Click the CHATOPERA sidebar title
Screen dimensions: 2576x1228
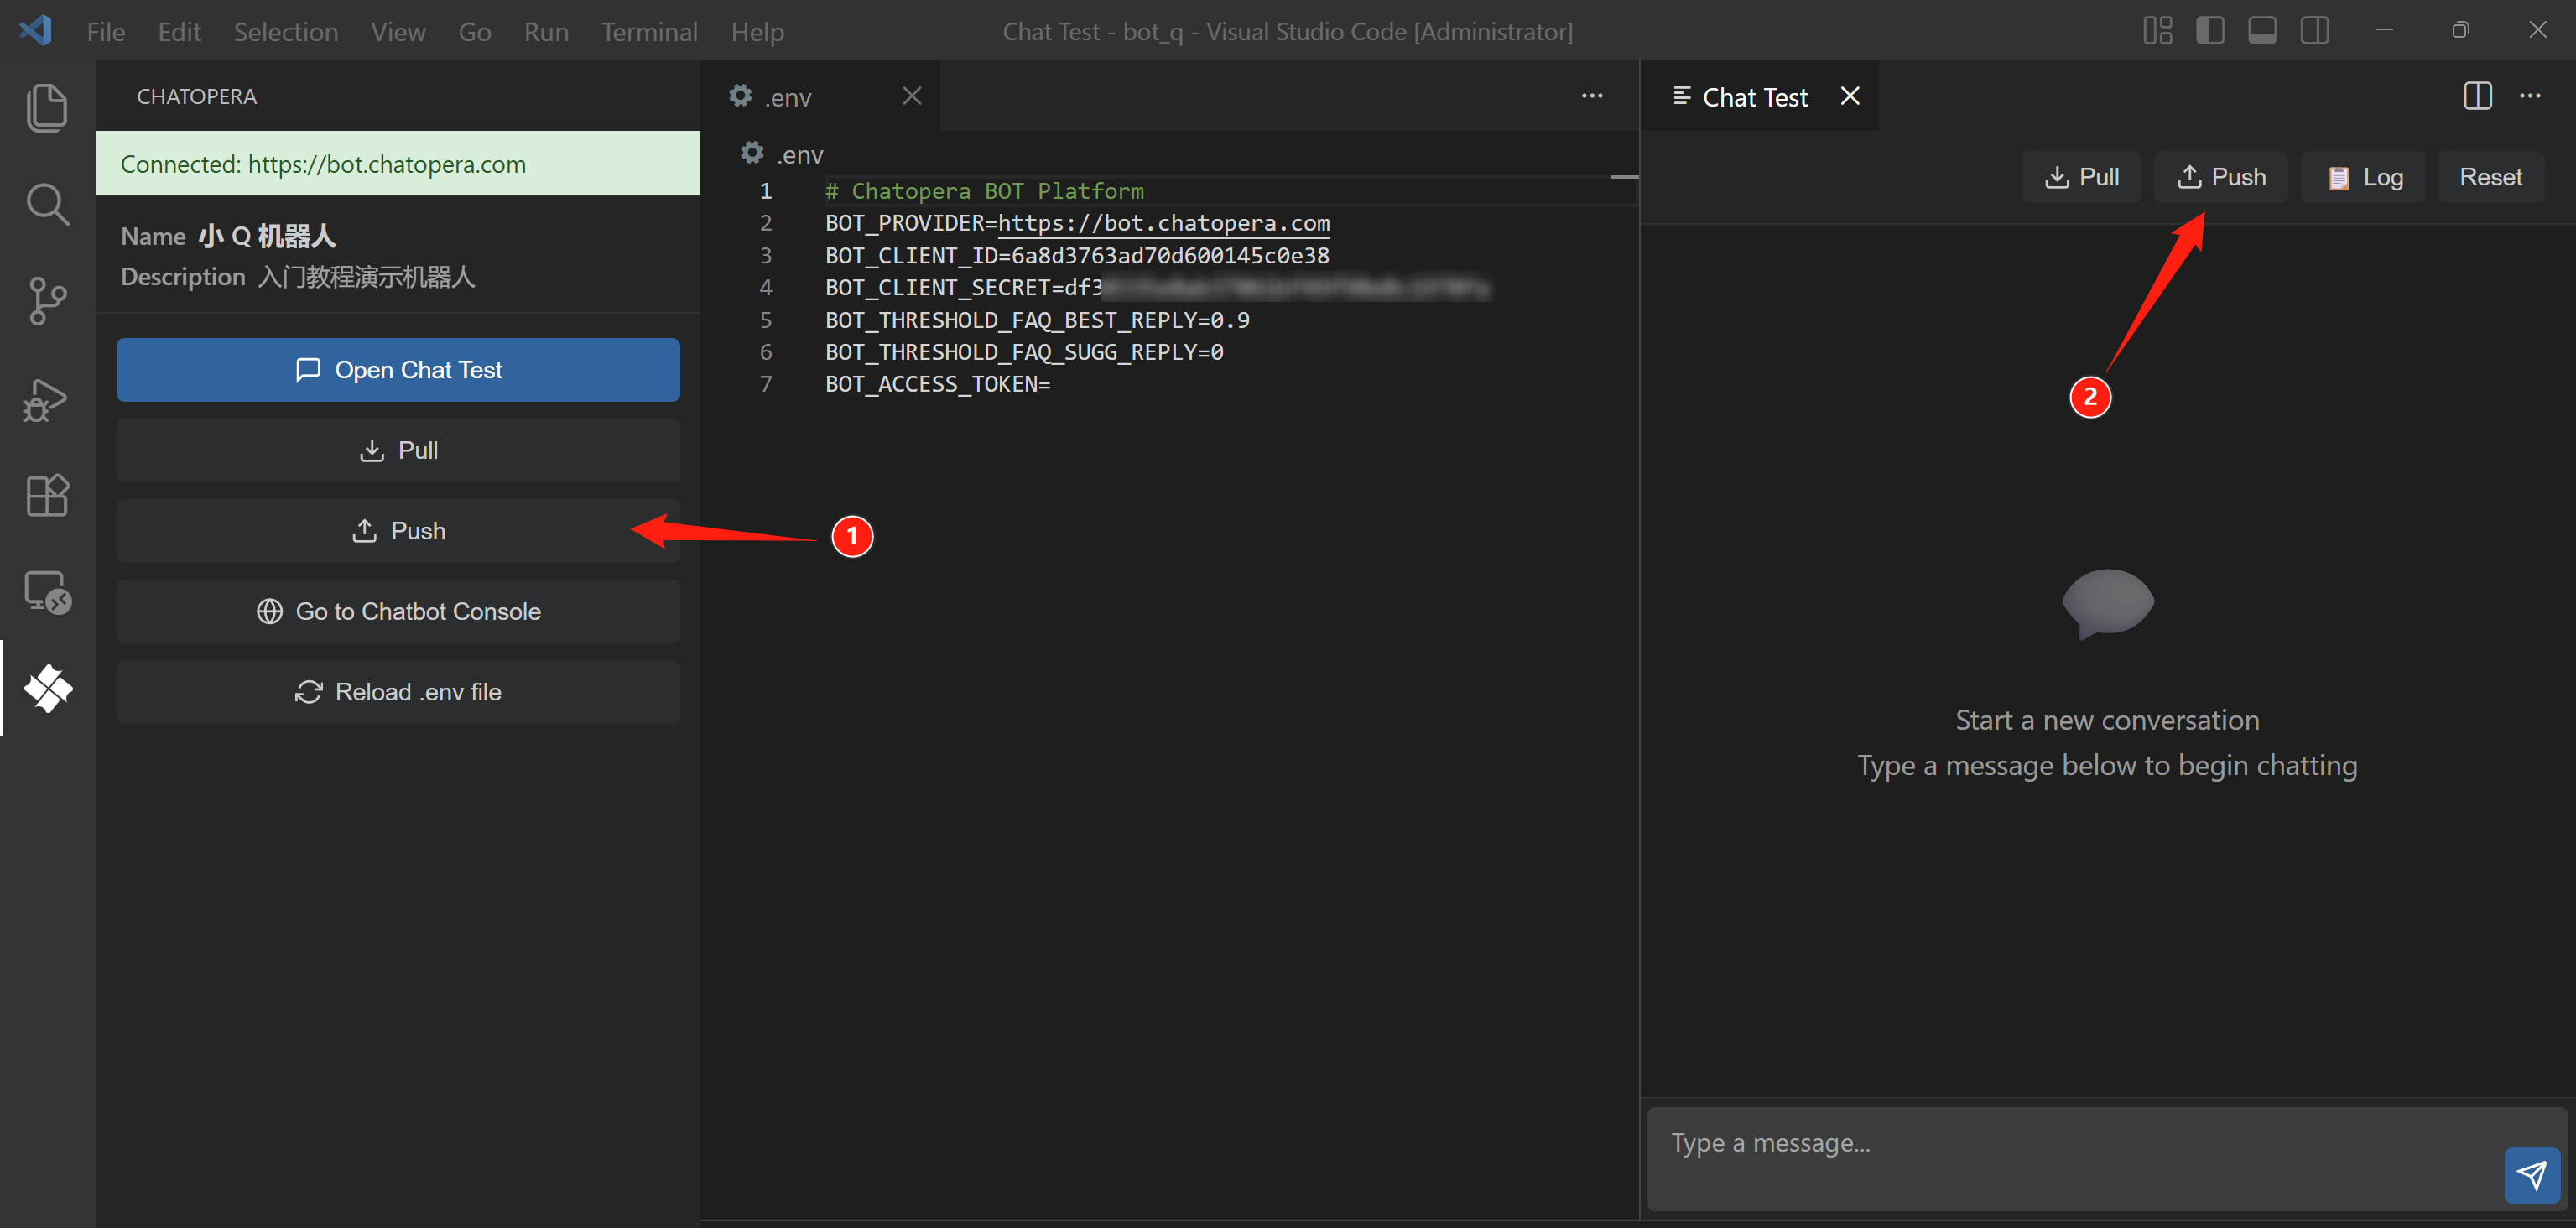click(x=197, y=97)
